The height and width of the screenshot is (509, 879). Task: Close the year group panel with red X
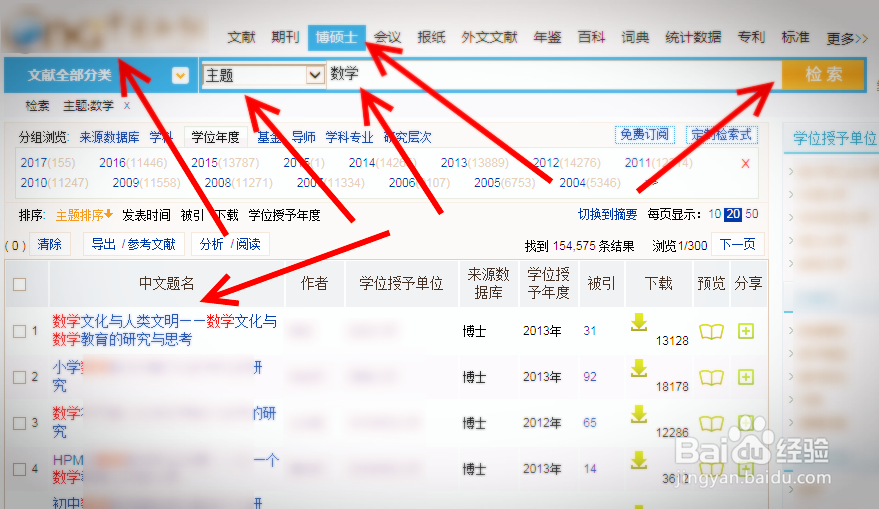(x=746, y=164)
